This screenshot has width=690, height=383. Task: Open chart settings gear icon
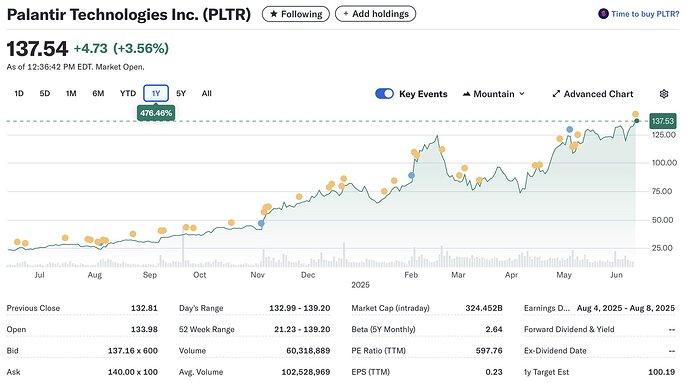coord(664,94)
